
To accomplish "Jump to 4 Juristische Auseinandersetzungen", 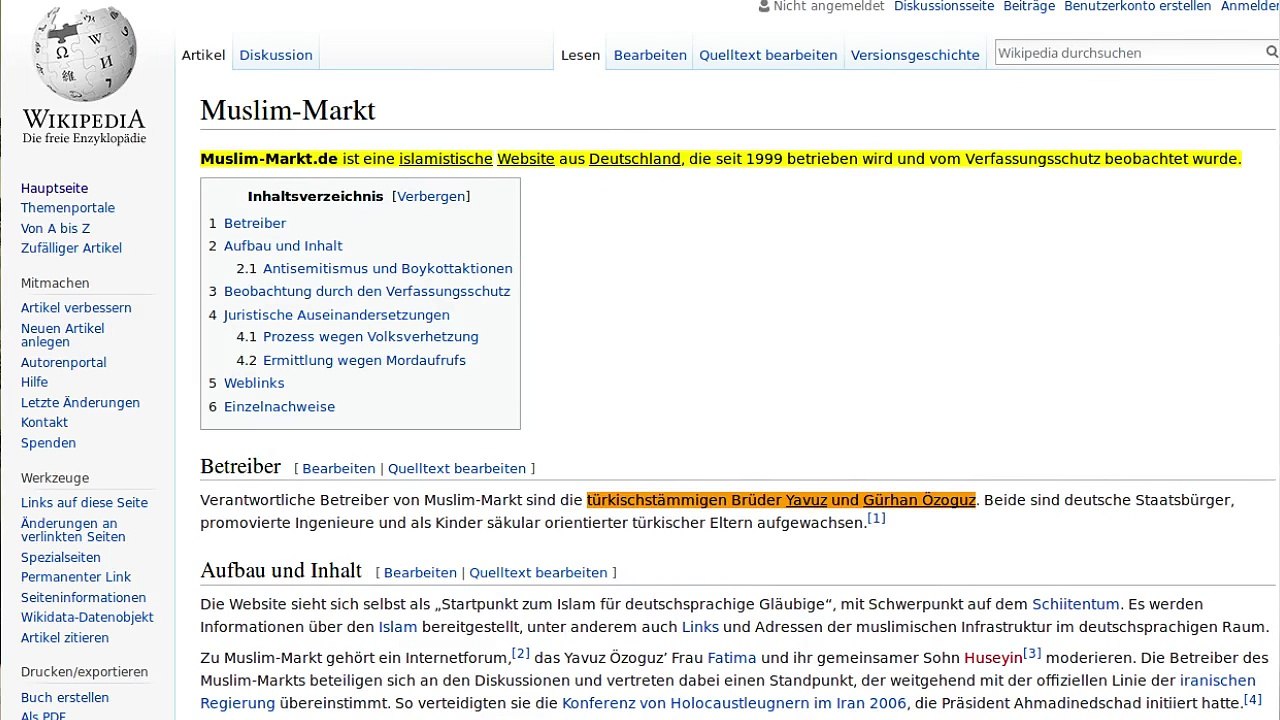I will click(x=329, y=315).
